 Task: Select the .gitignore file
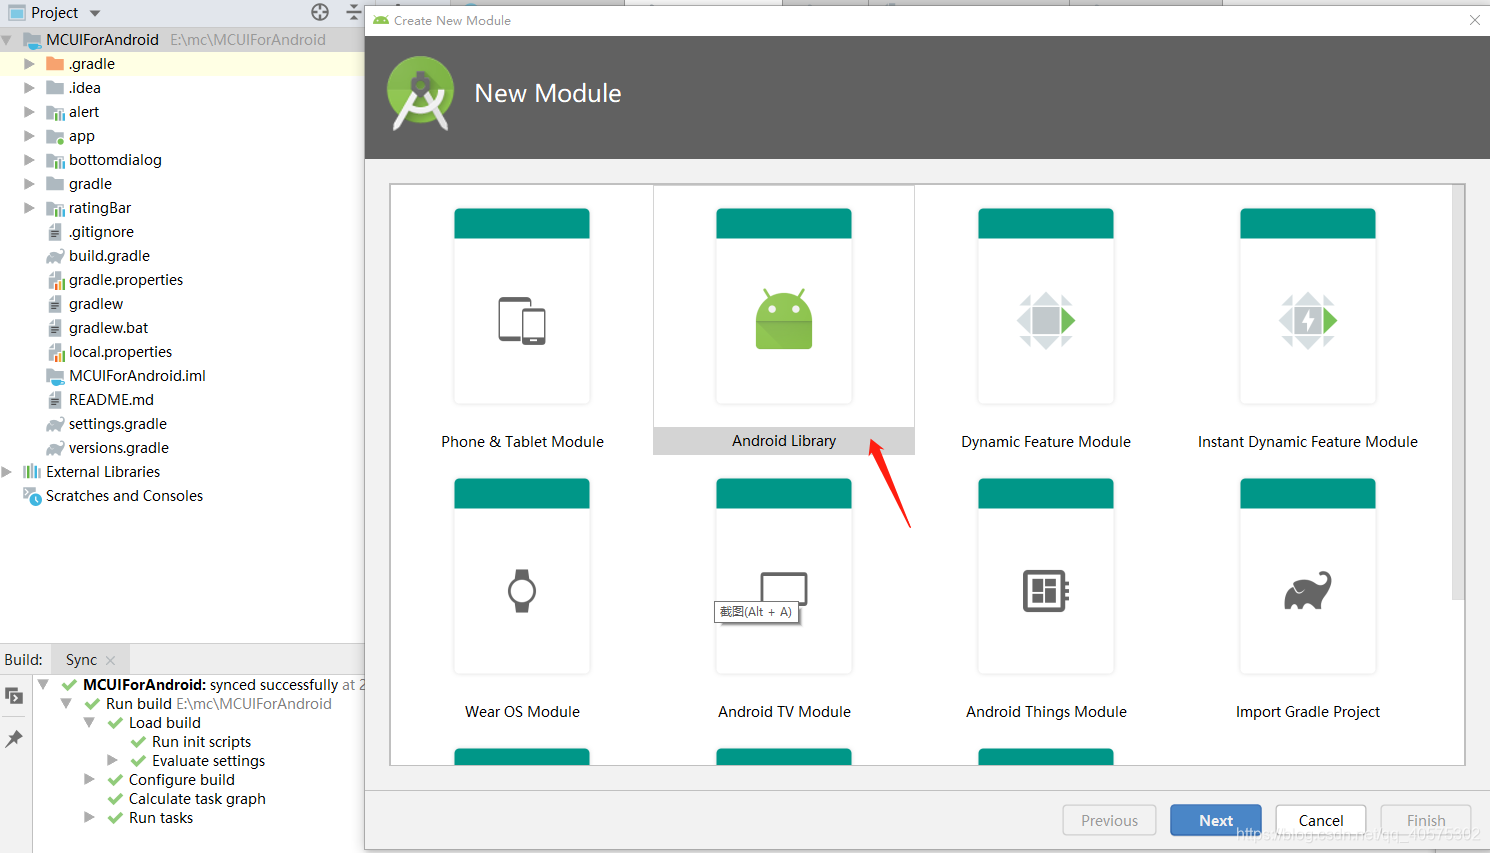101,232
